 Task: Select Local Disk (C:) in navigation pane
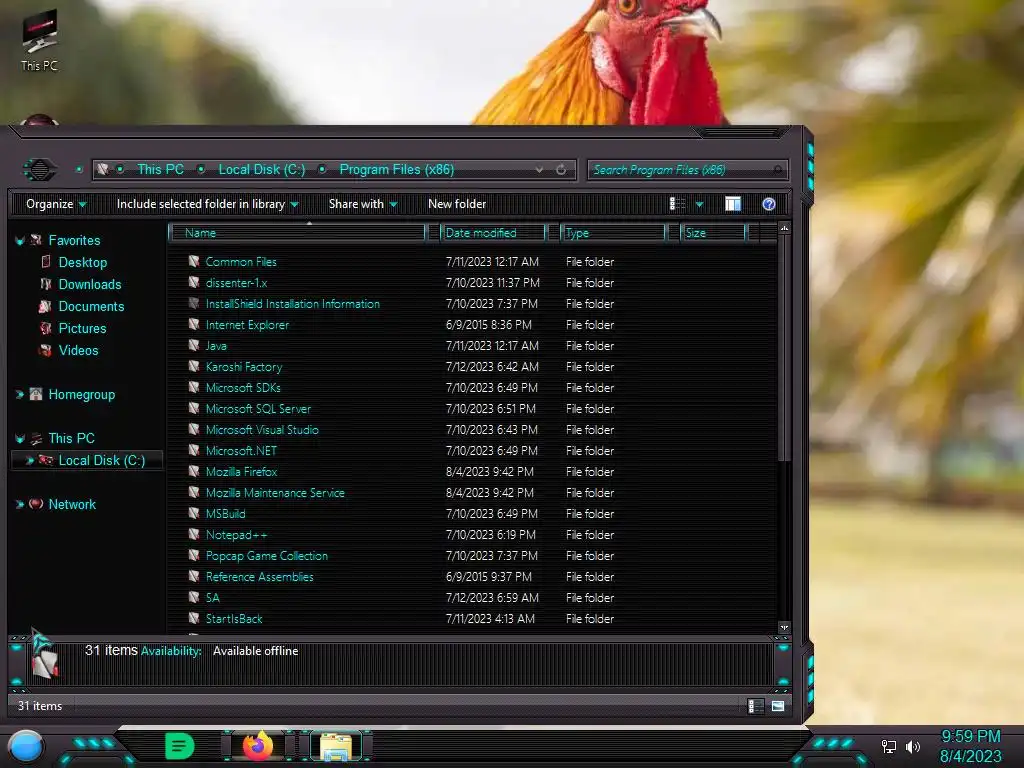point(102,460)
